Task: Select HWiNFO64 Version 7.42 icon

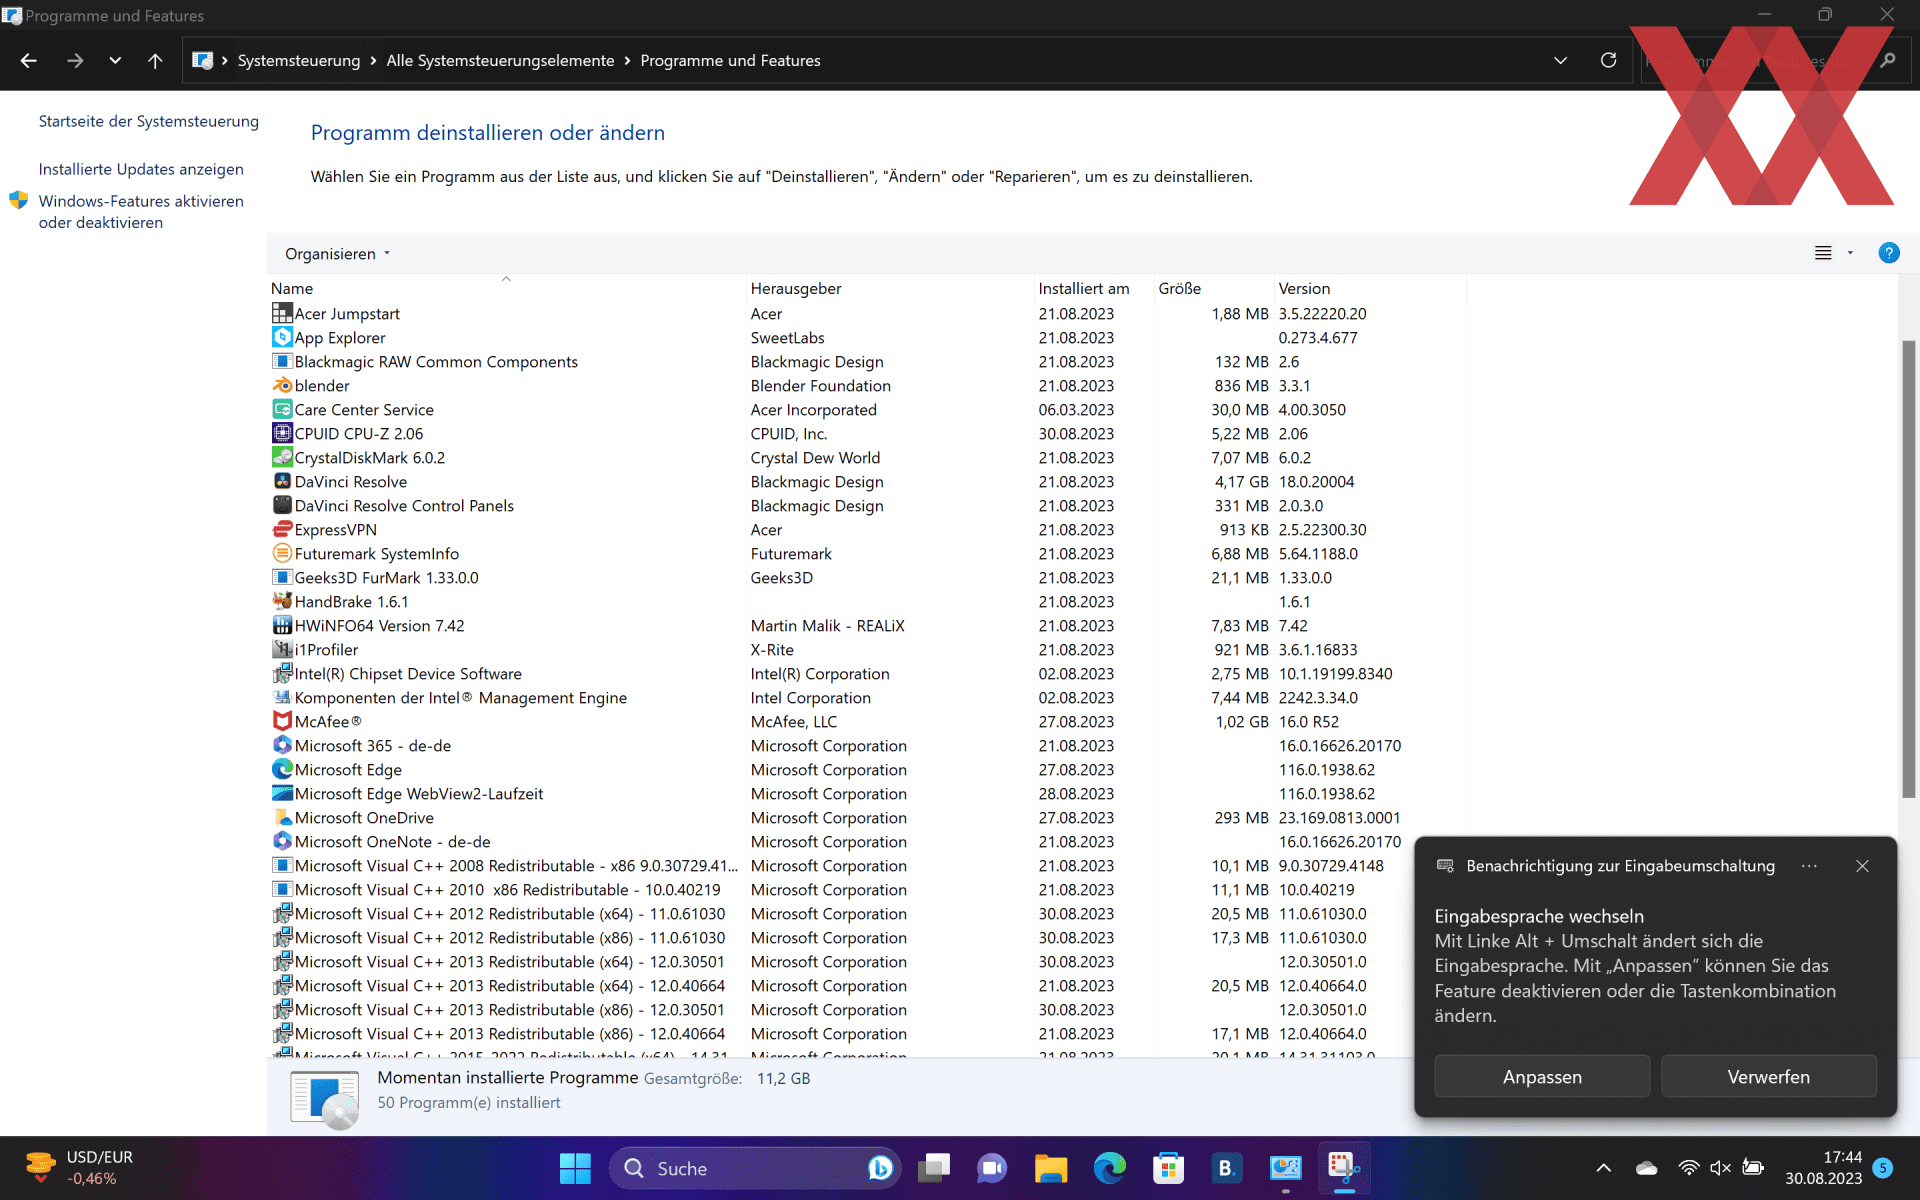Action: click(x=282, y=625)
